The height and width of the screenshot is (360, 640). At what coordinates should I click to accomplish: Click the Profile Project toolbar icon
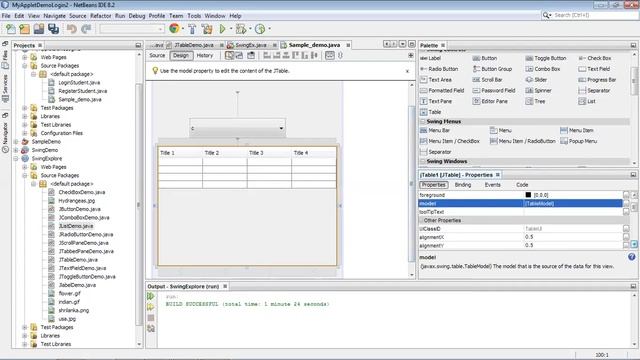pyautogui.click(x=260, y=29)
